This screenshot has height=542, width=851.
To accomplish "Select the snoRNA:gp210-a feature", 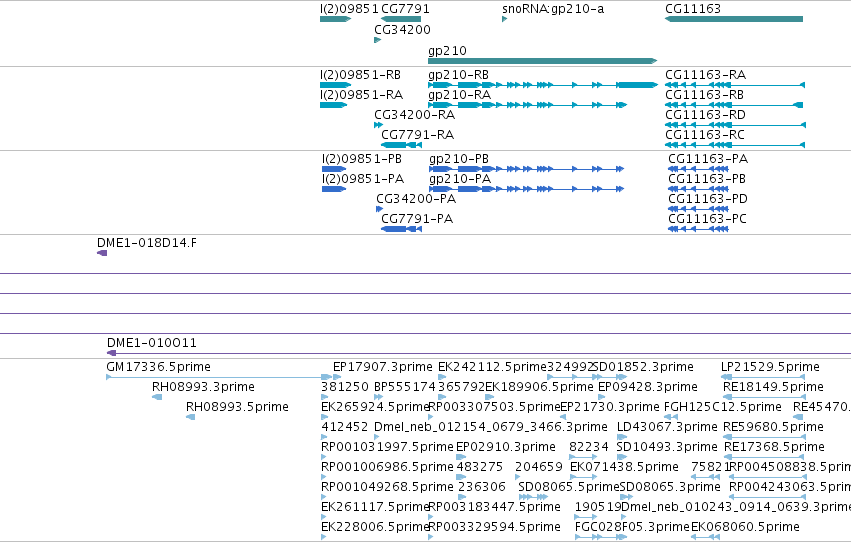I will (x=505, y=19).
